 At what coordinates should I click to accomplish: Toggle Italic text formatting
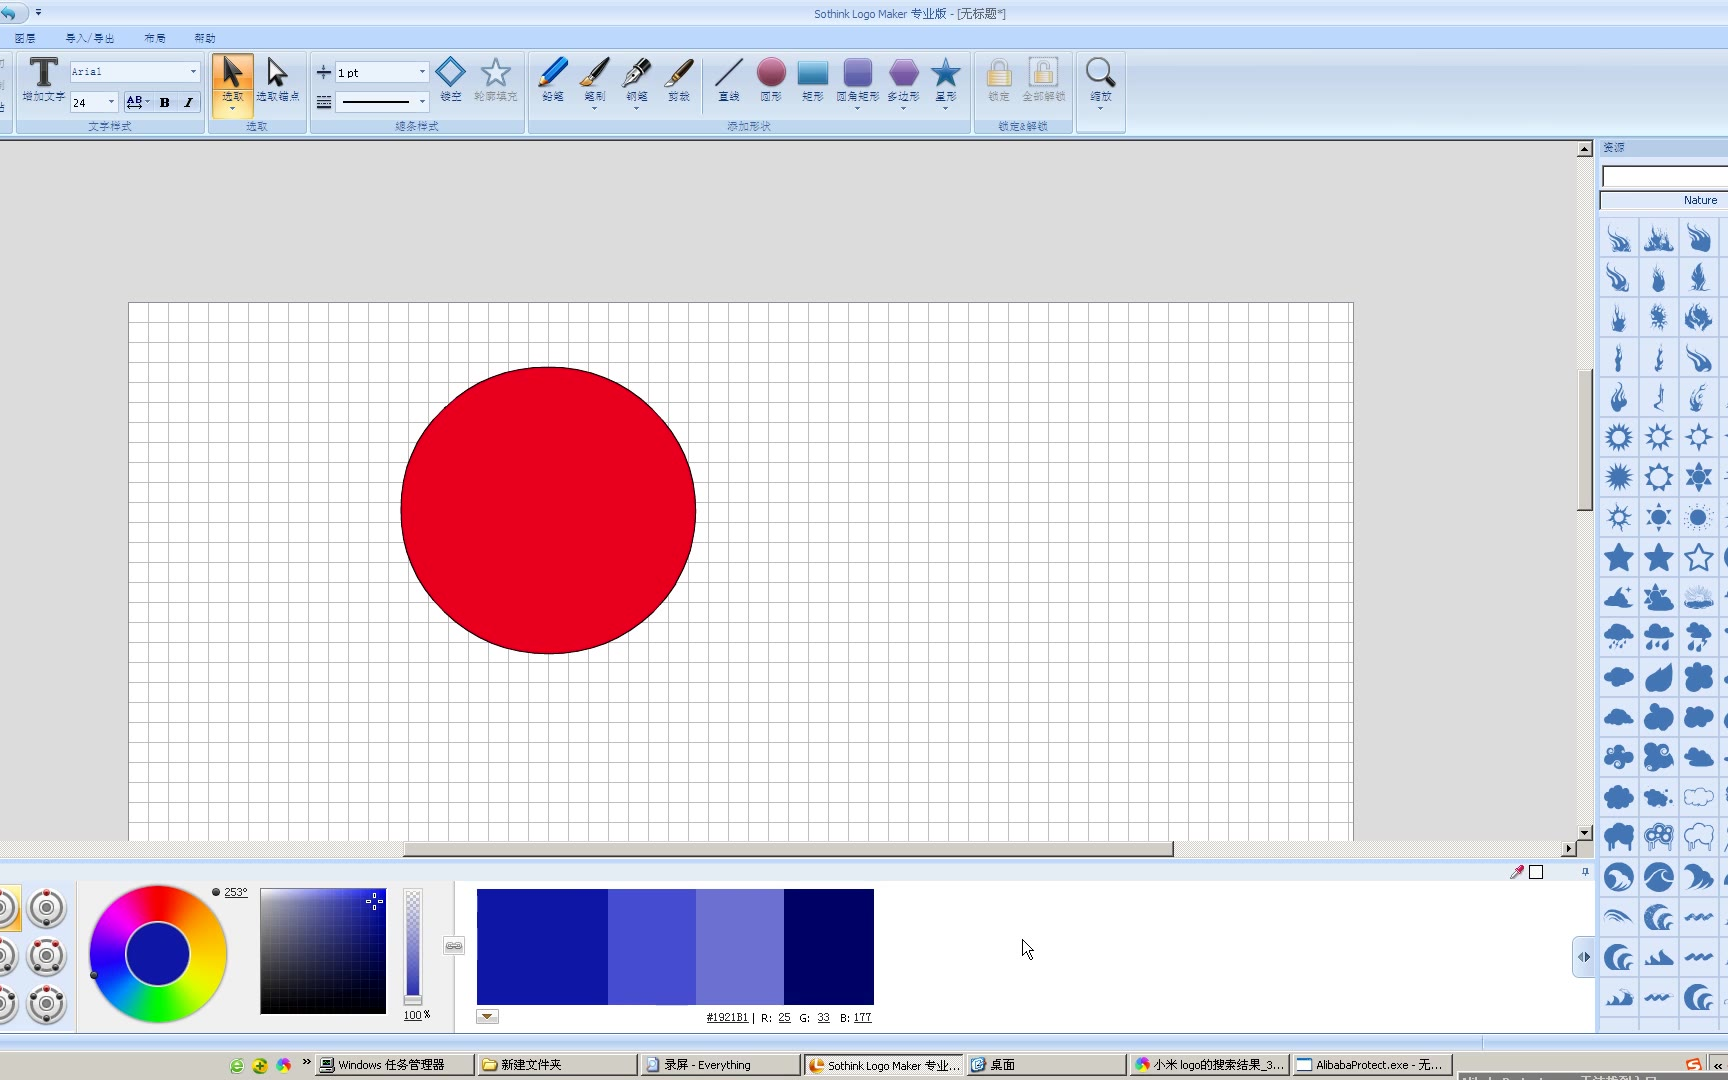coord(188,102)
